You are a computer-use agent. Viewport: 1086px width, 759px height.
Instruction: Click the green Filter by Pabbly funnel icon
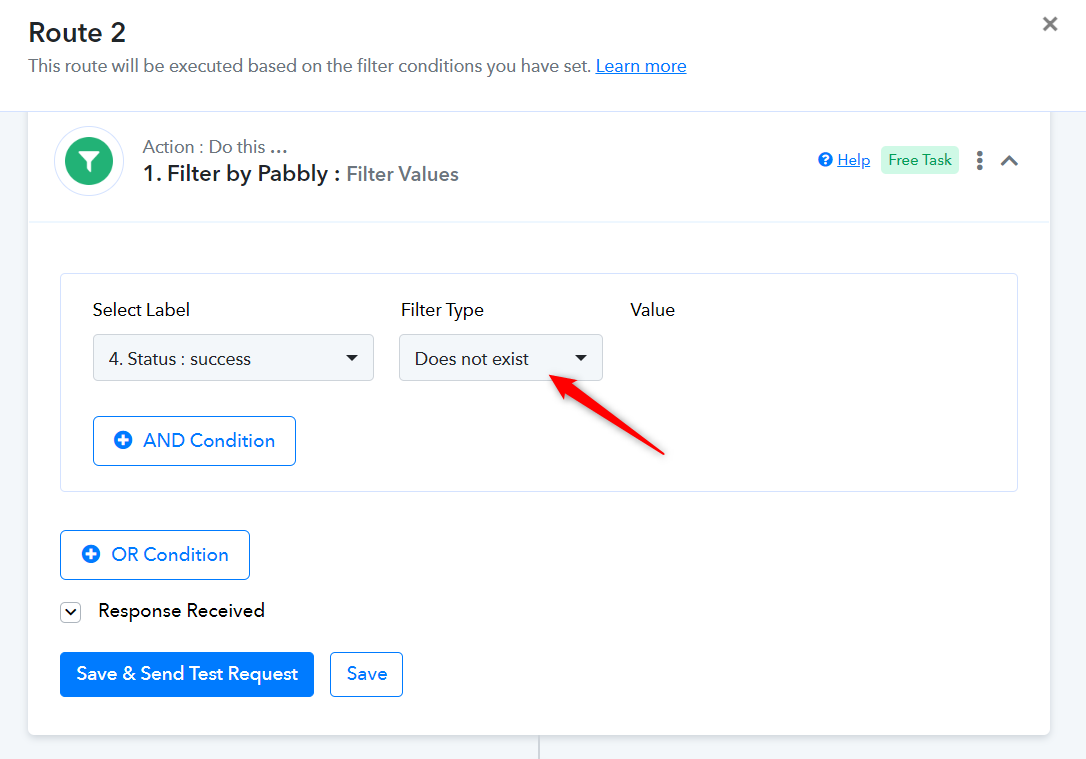tap(89, 161)
